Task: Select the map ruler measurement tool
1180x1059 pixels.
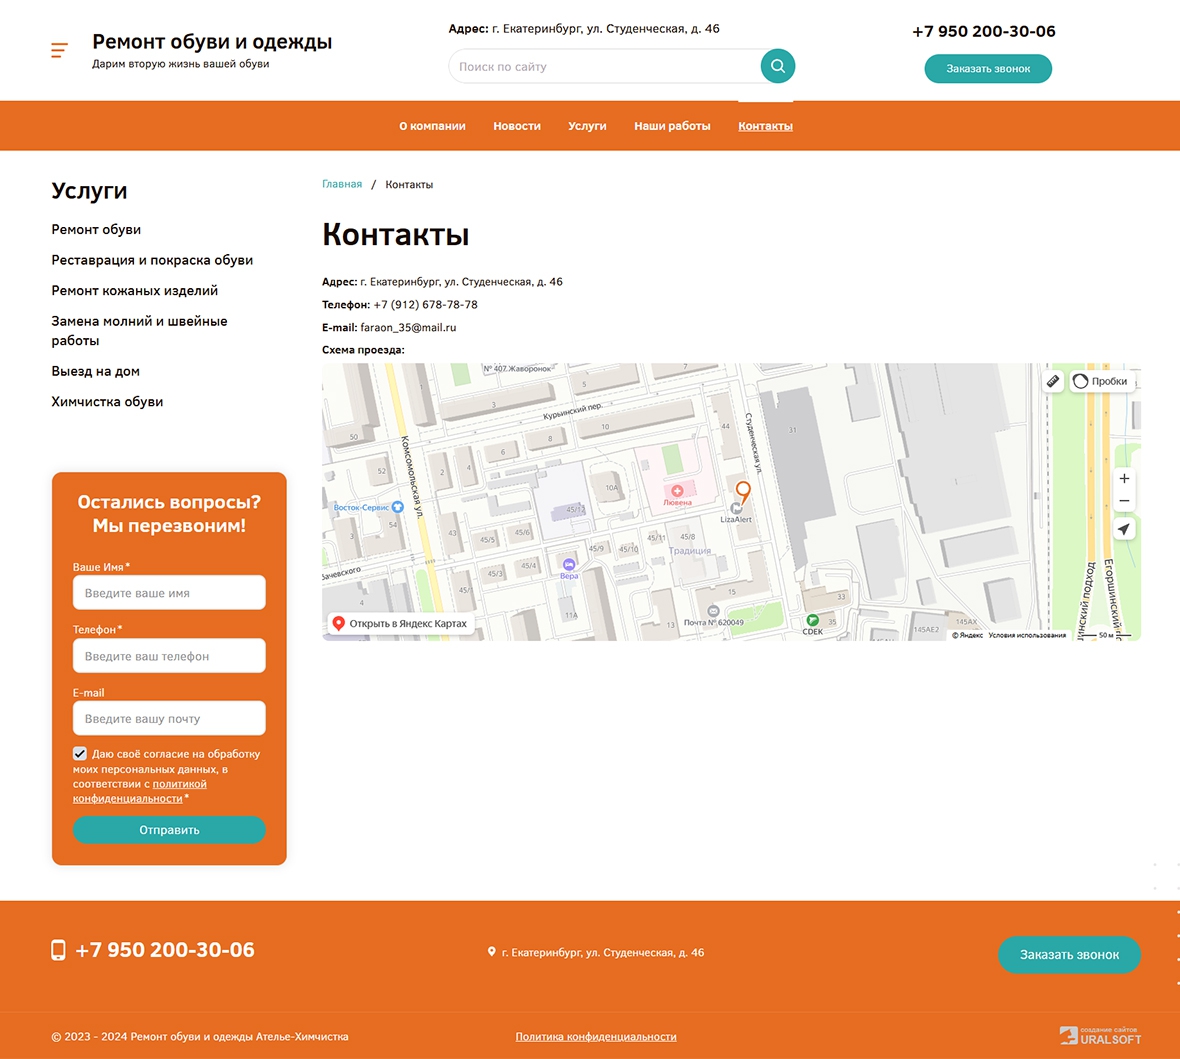Action: pos(1053,381)
